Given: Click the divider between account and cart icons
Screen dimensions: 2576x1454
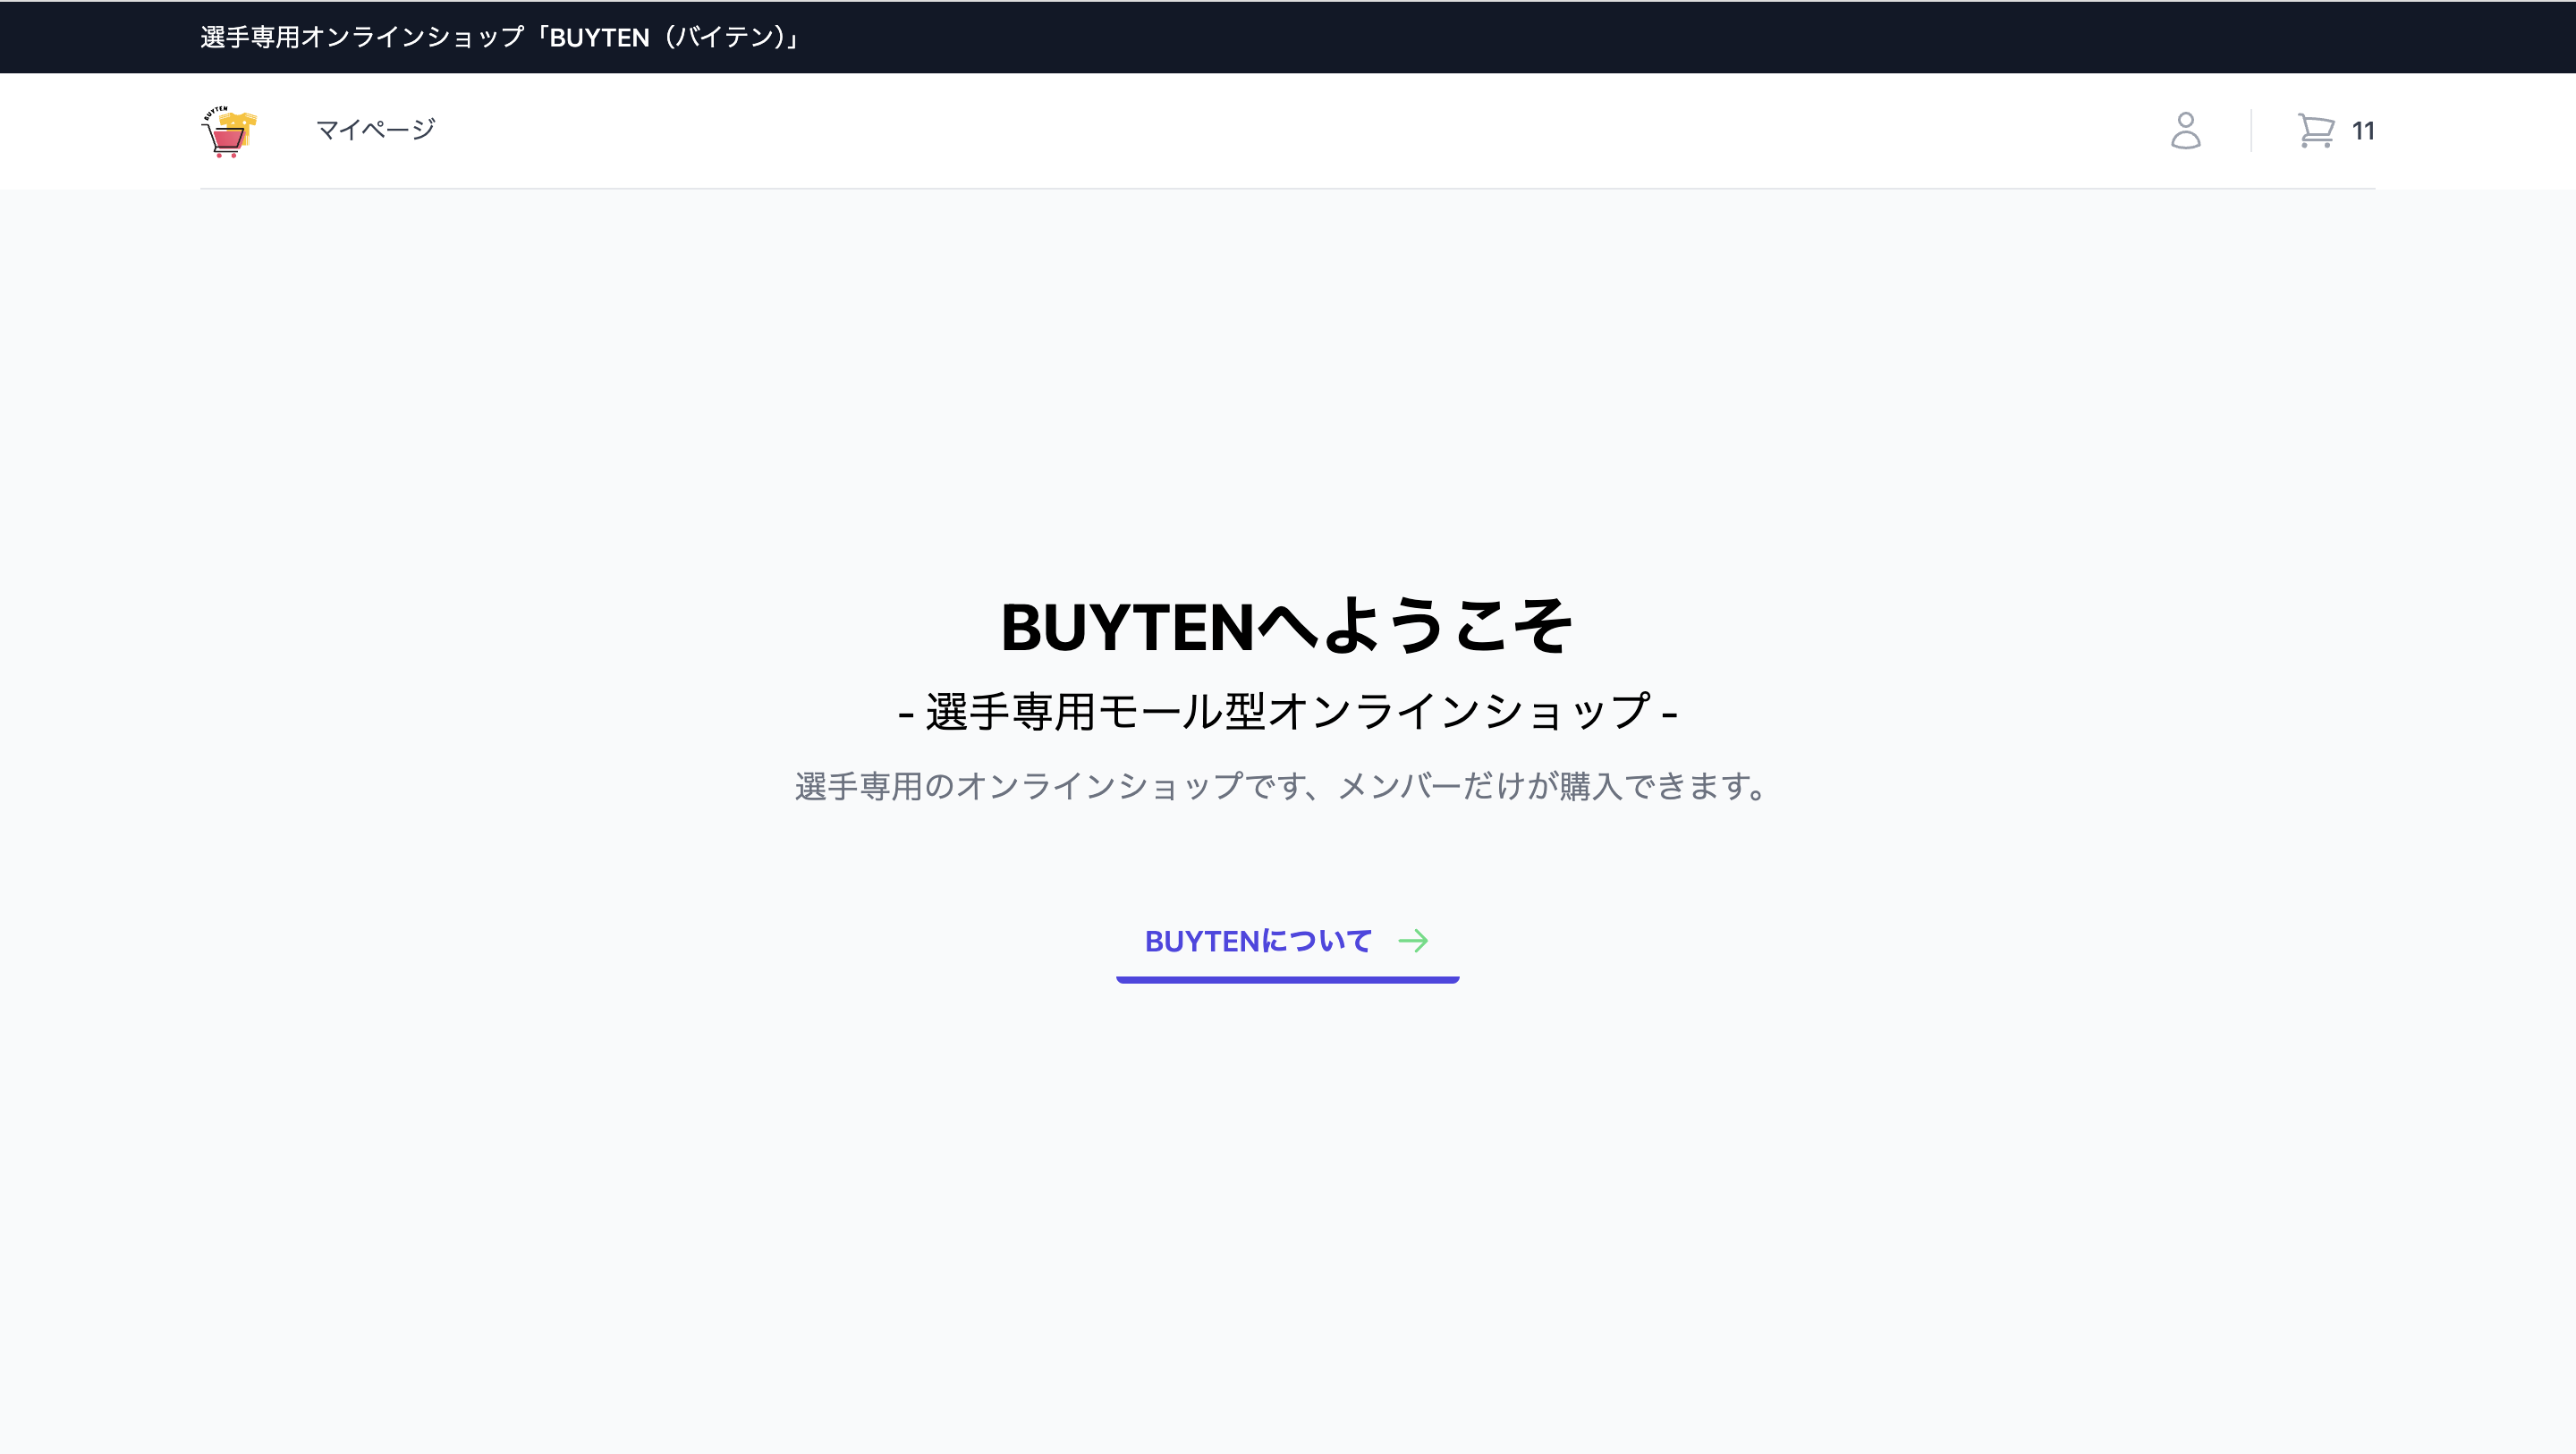Looking at the screenshot, I should (2250, 130).
